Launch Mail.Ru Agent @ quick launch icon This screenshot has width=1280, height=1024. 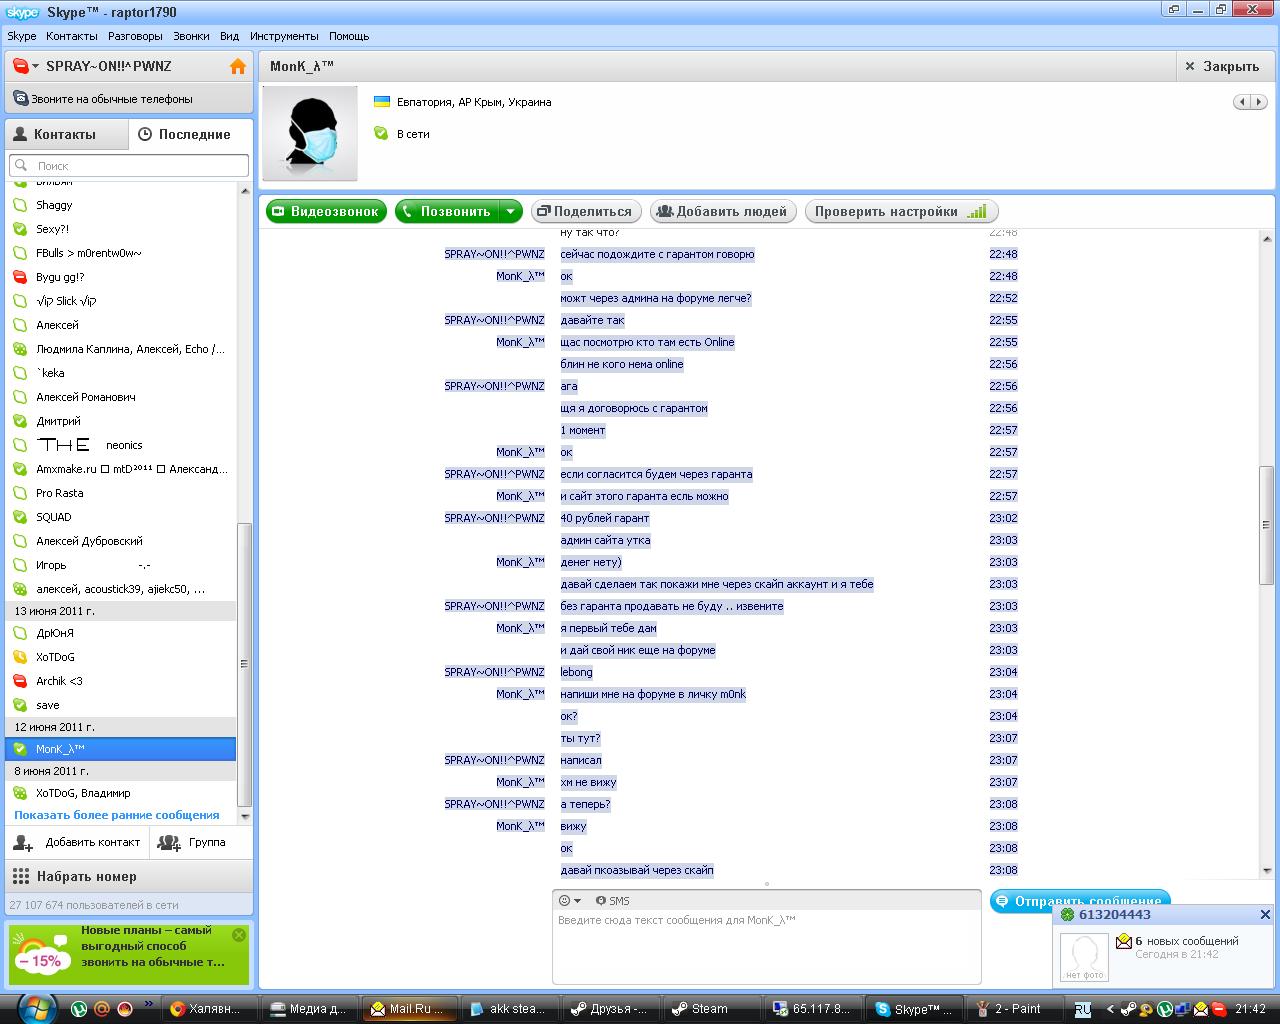[x=101, y=1009]
